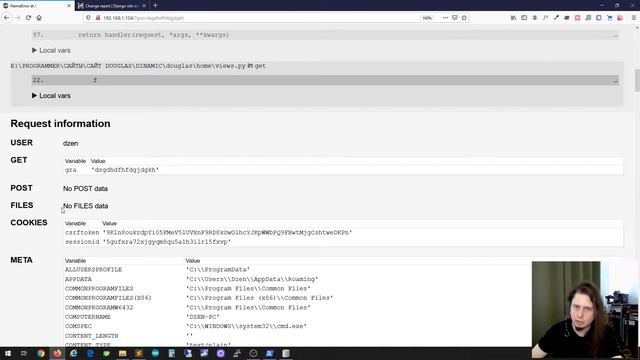Viewport: 640px width, 360px height.
Task: Click the GET value 'dsgdhdfhfdgjdgkh'
Action: (x=125, y=170)
